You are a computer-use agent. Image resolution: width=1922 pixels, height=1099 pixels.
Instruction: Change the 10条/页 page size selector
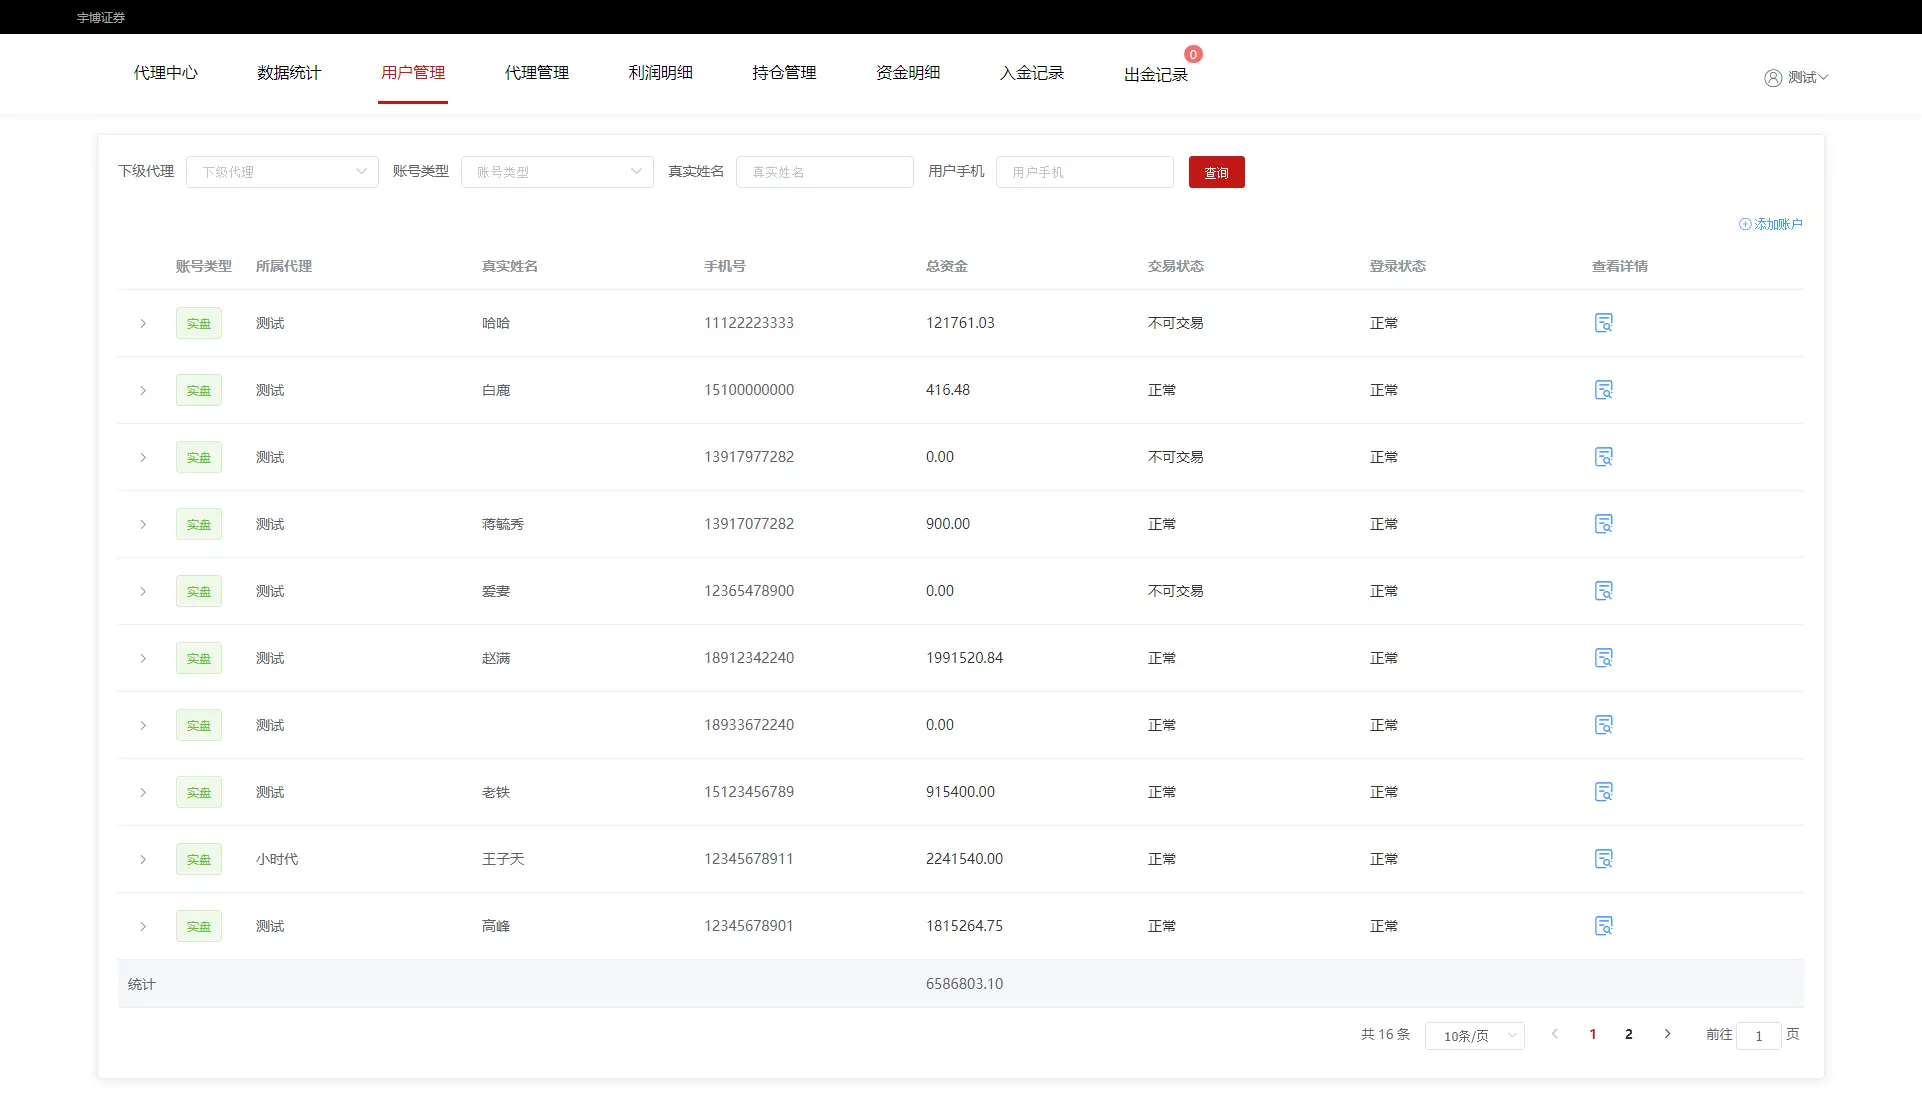[x=1474, y=1036]
